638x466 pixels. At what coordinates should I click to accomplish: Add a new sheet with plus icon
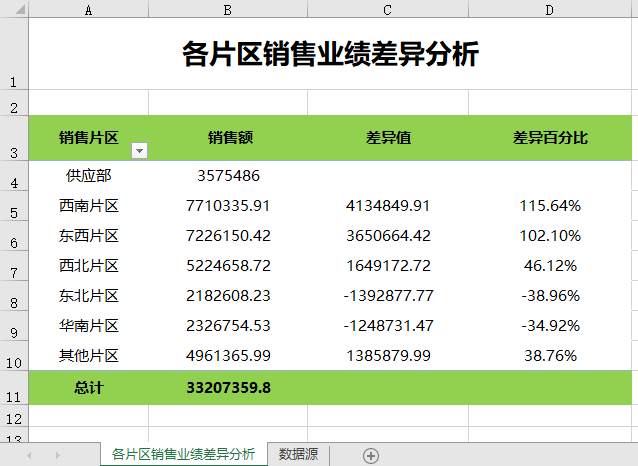click(x=371, y=455)
